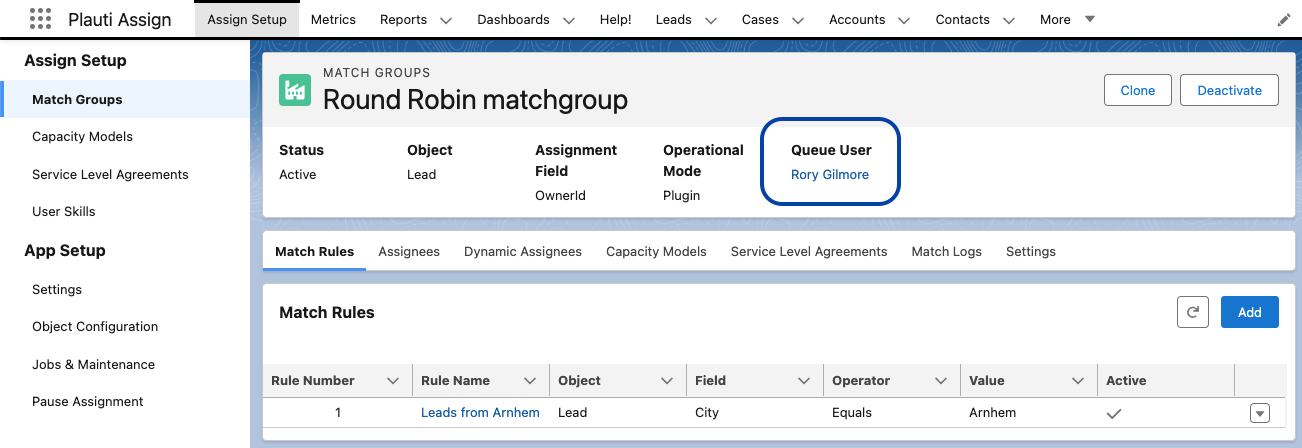
Task: Open Rule Name column menu chevron
Action: pos(529,381)
